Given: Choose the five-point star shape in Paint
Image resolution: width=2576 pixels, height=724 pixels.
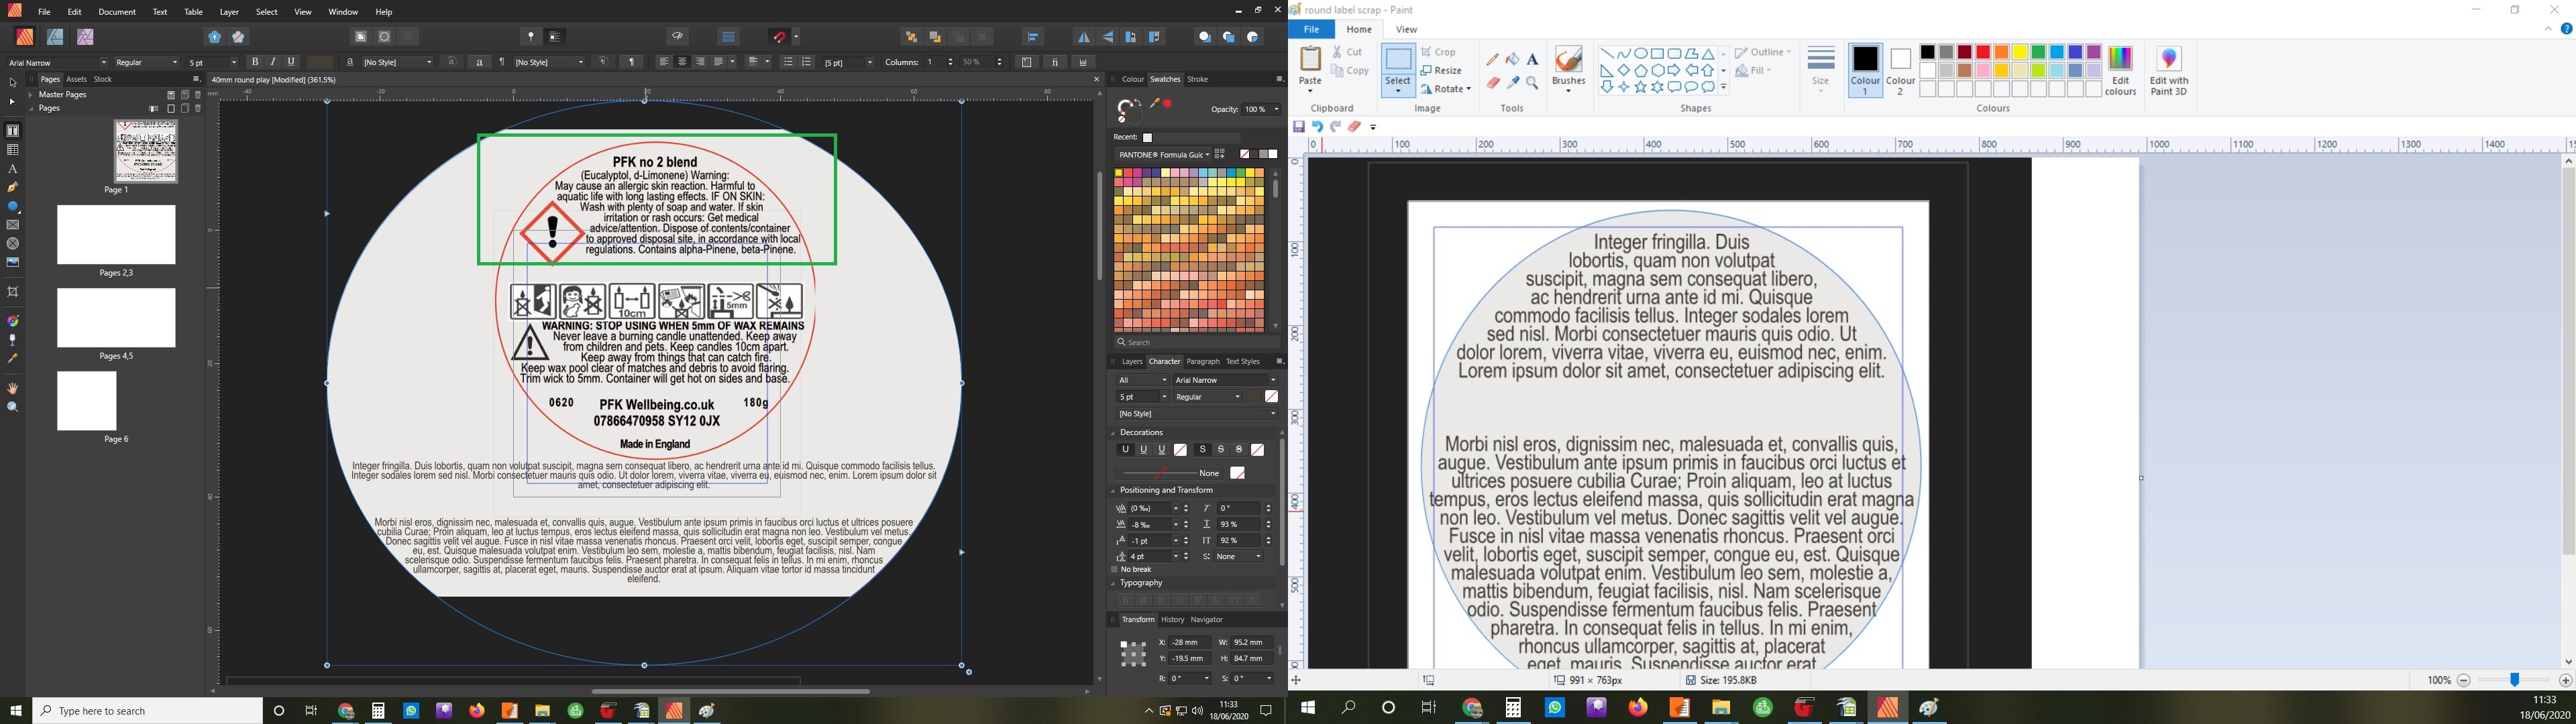Looking at the screenshot, I should pyautogui.click(x=1640, y=88).
